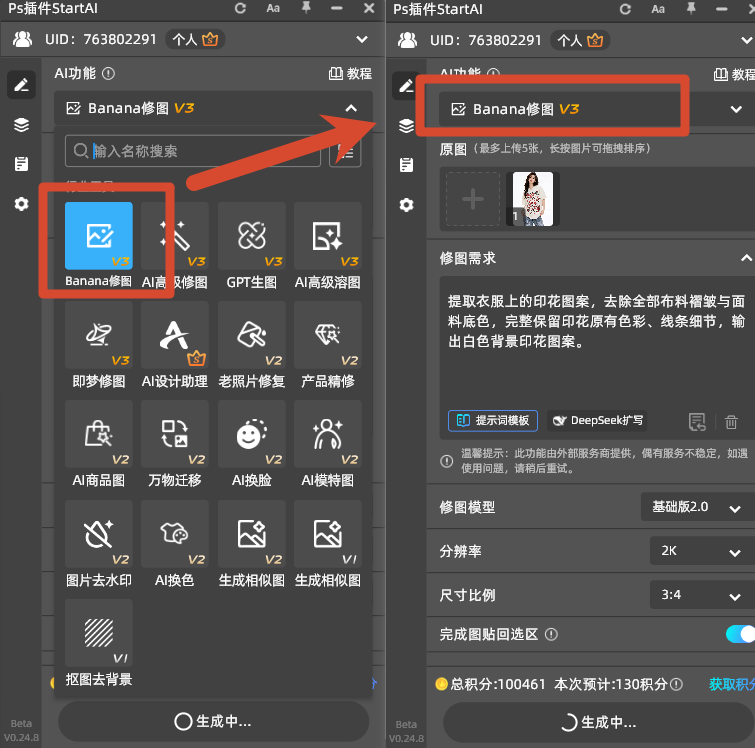Expand UID account dropdown in left panel

[362, 39]
